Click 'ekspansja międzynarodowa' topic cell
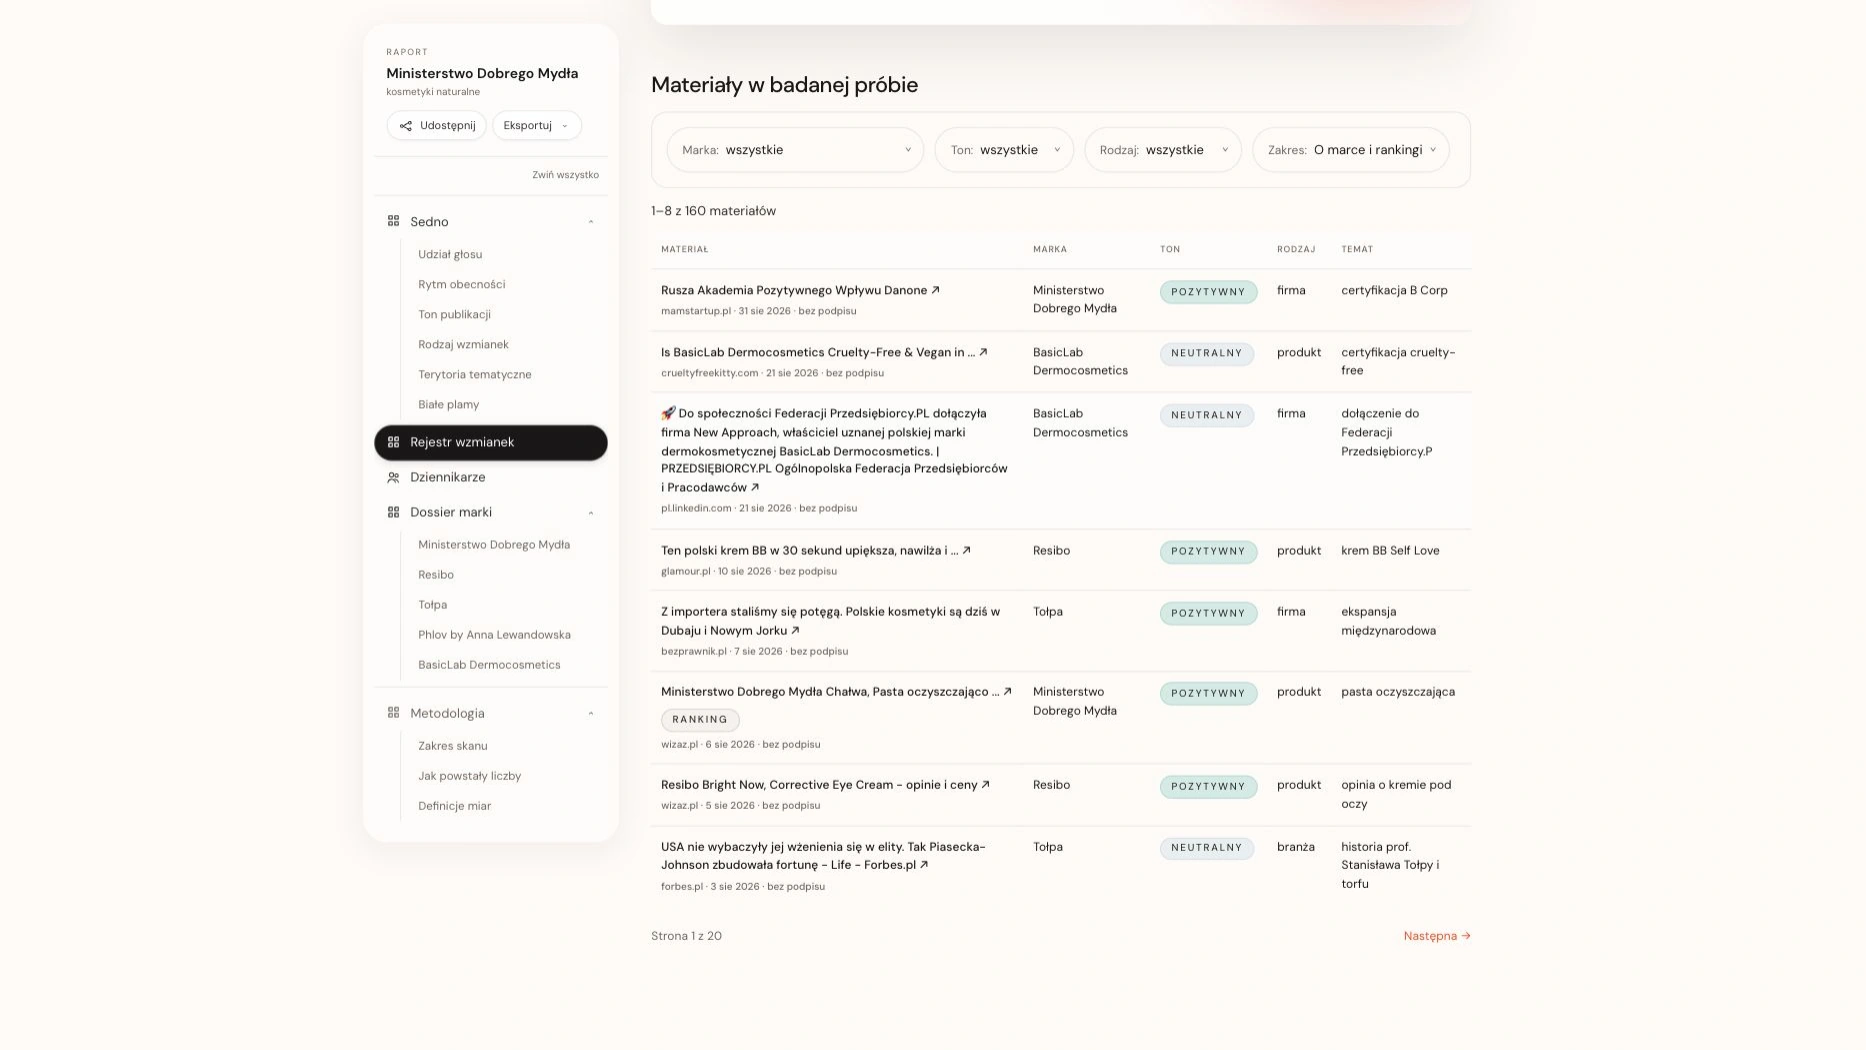Viewport: 1866px width, 1050px height. 1388,621
